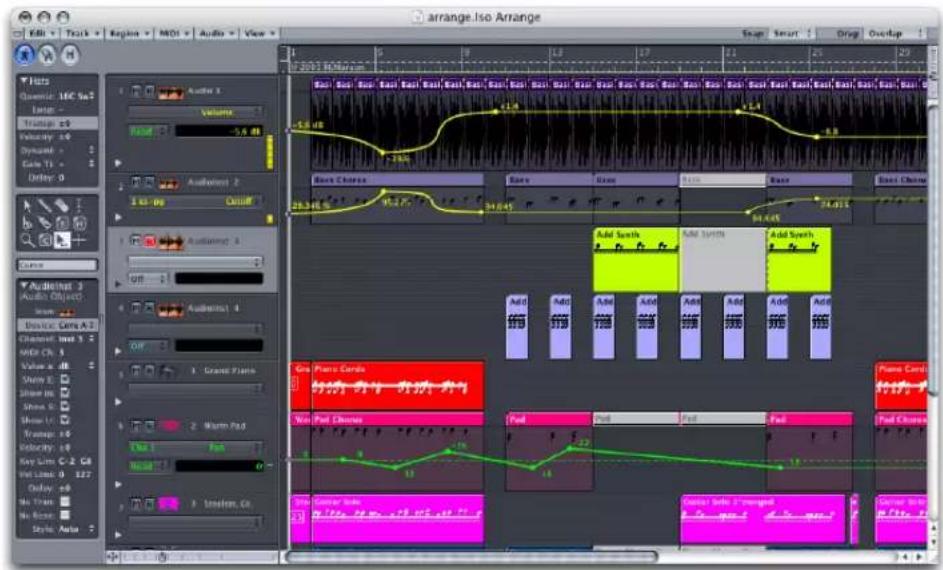Mute the Audio 1 track
943x570 pixels.
coord(137,91)
